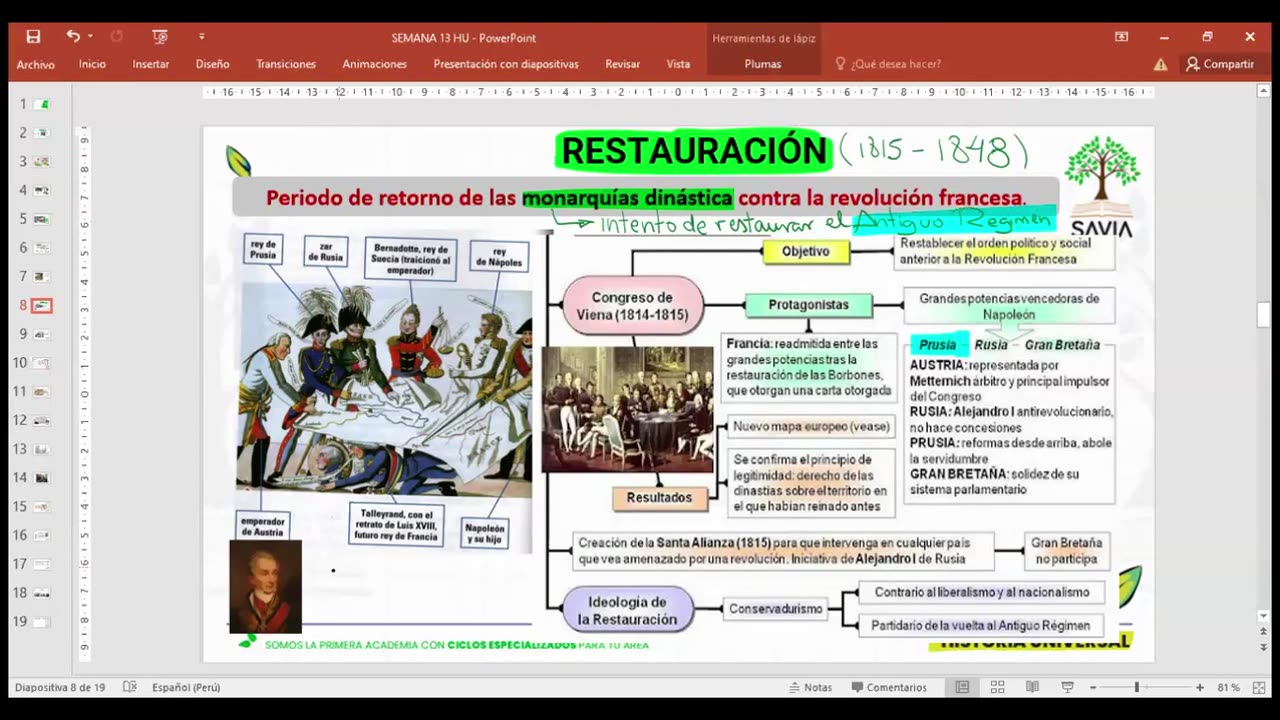Toggle the Comentarios pane
Image resolution: width=1280 pixels, height=720 pixels.
tap(889, 688)
